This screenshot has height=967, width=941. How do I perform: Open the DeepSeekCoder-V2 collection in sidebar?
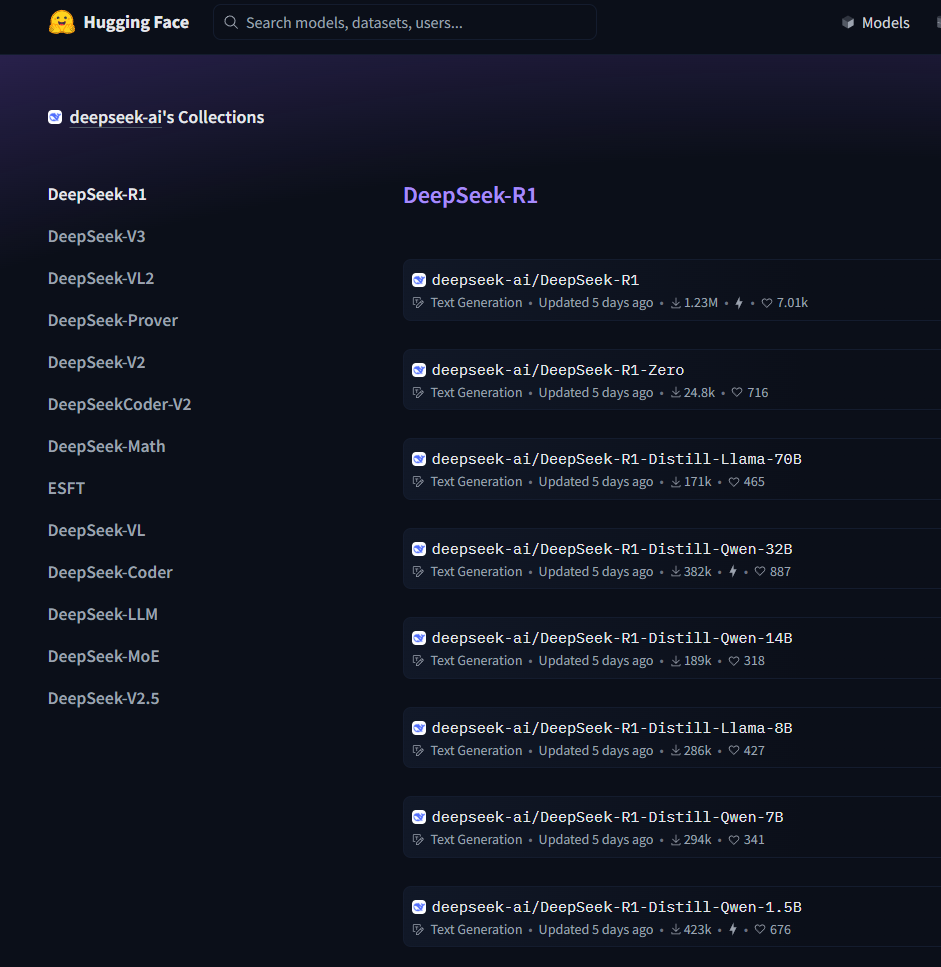pyautogui.click(x=119, y=404)
